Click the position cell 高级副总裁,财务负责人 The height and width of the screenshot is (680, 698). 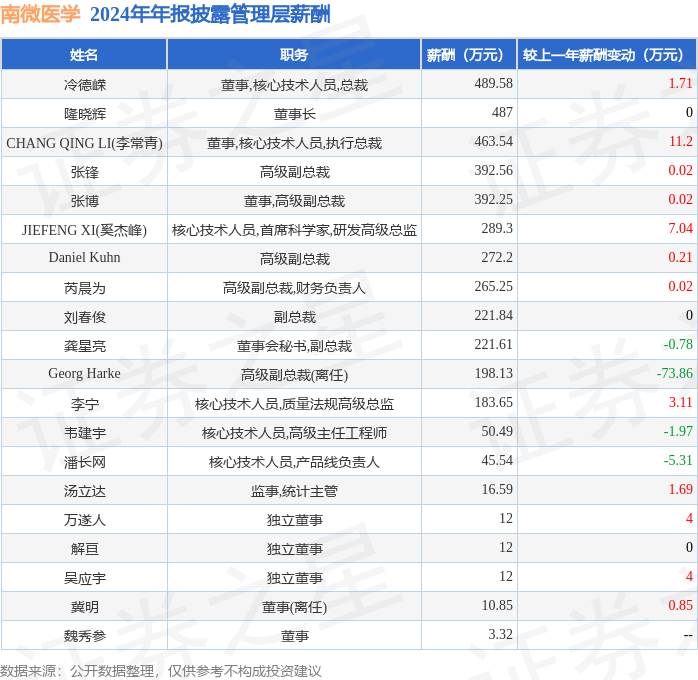294,288
